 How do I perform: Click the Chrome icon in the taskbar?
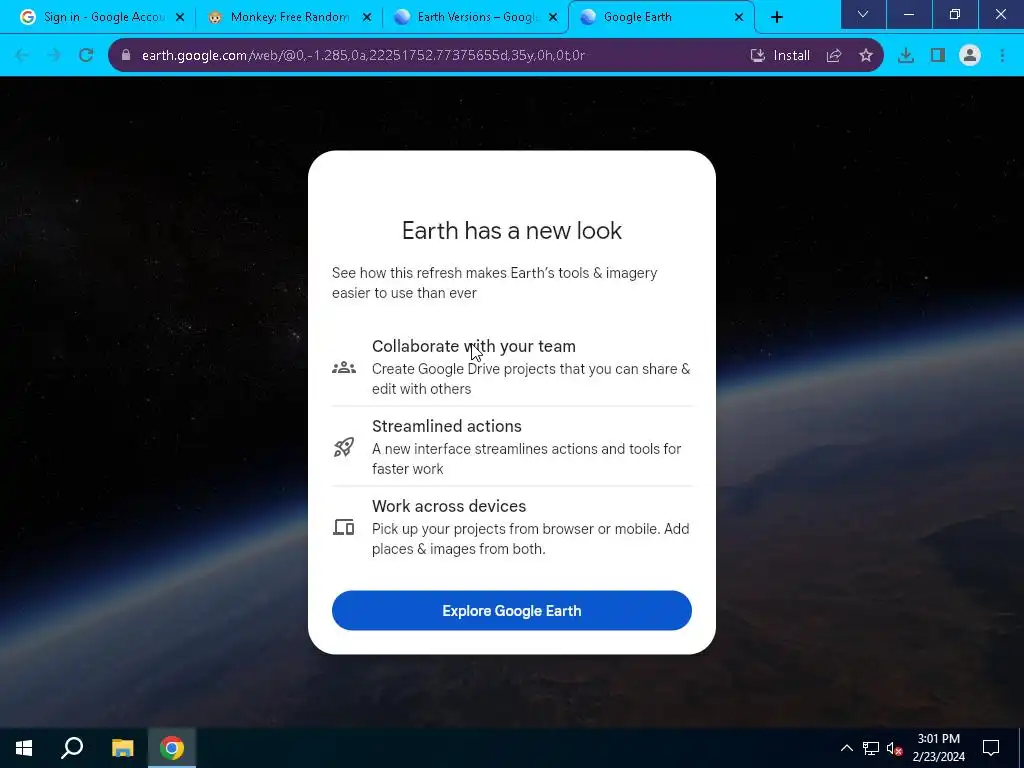click(x=172, y=748)
